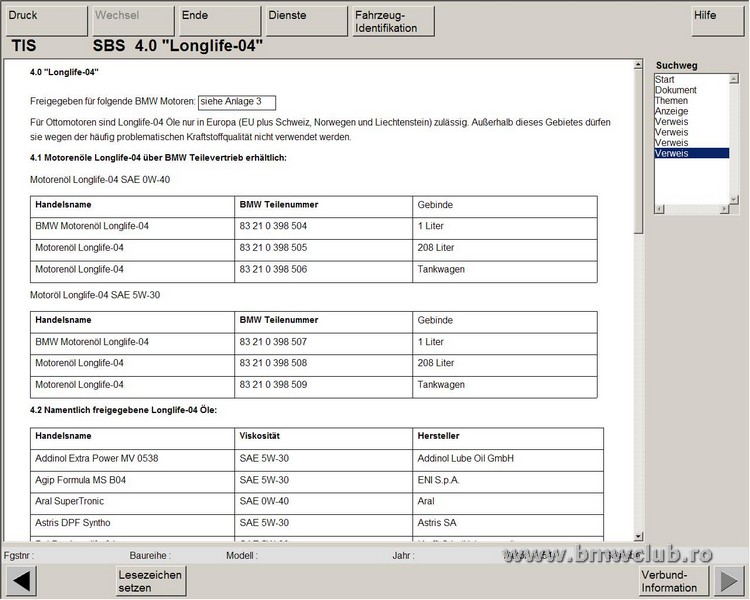Click heading '4.2 Namentlich freigegebene Longlife-04 Öle:'

pyautogui.click(x=123, y=410)
